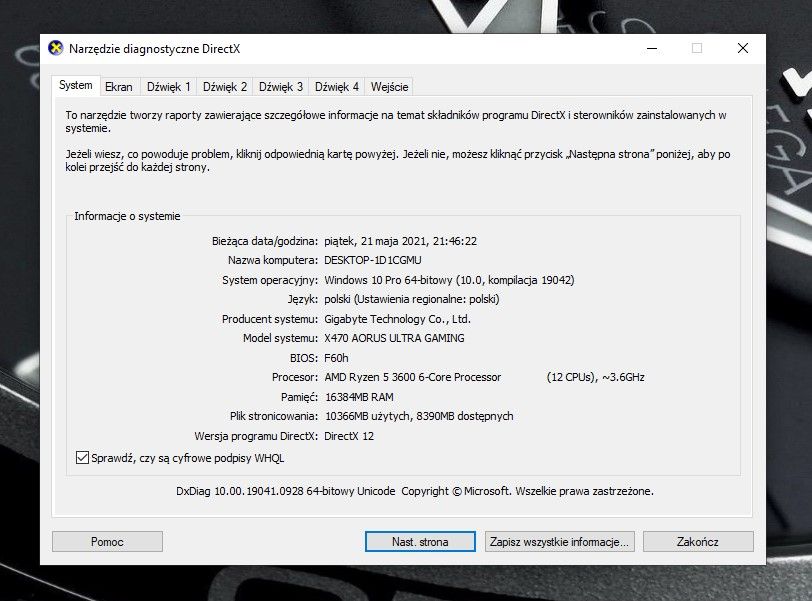This screenshot has width=812, height=601.
Task: Select the Dźwięk 2 tab
Action: point(225,87)
